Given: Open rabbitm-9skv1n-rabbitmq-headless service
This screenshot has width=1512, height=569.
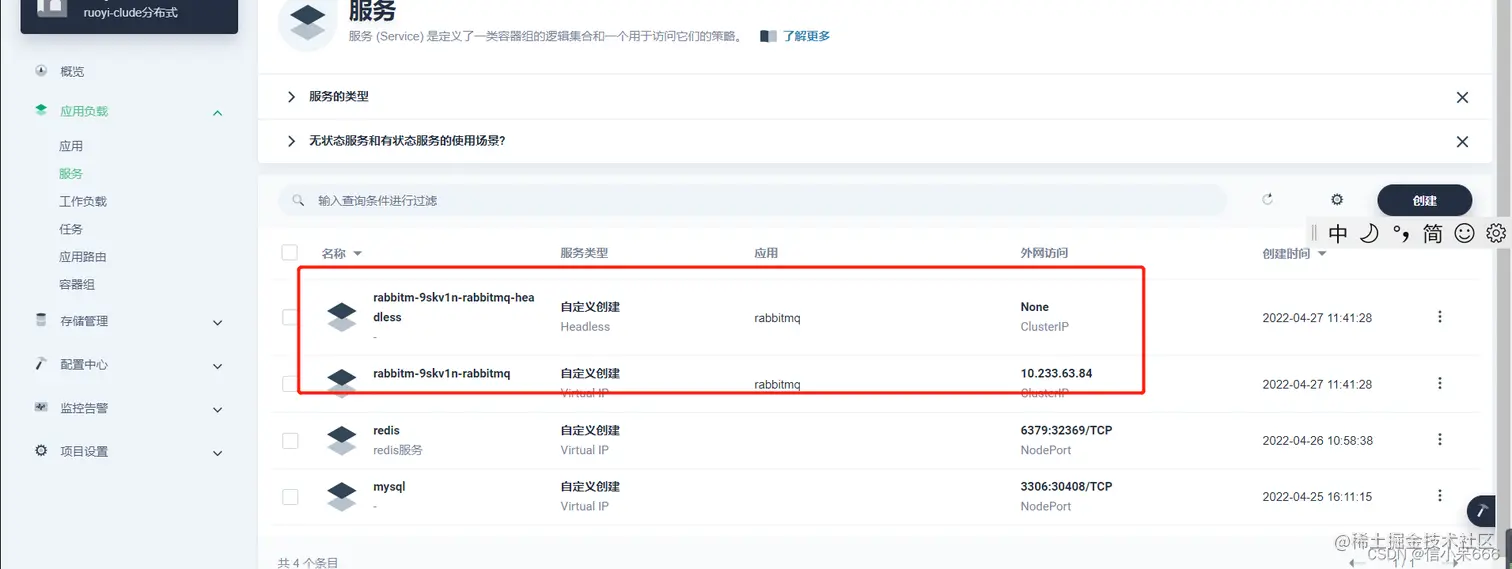Looking at the screenshot, I should pyautogui.click(x=453, y=307).
